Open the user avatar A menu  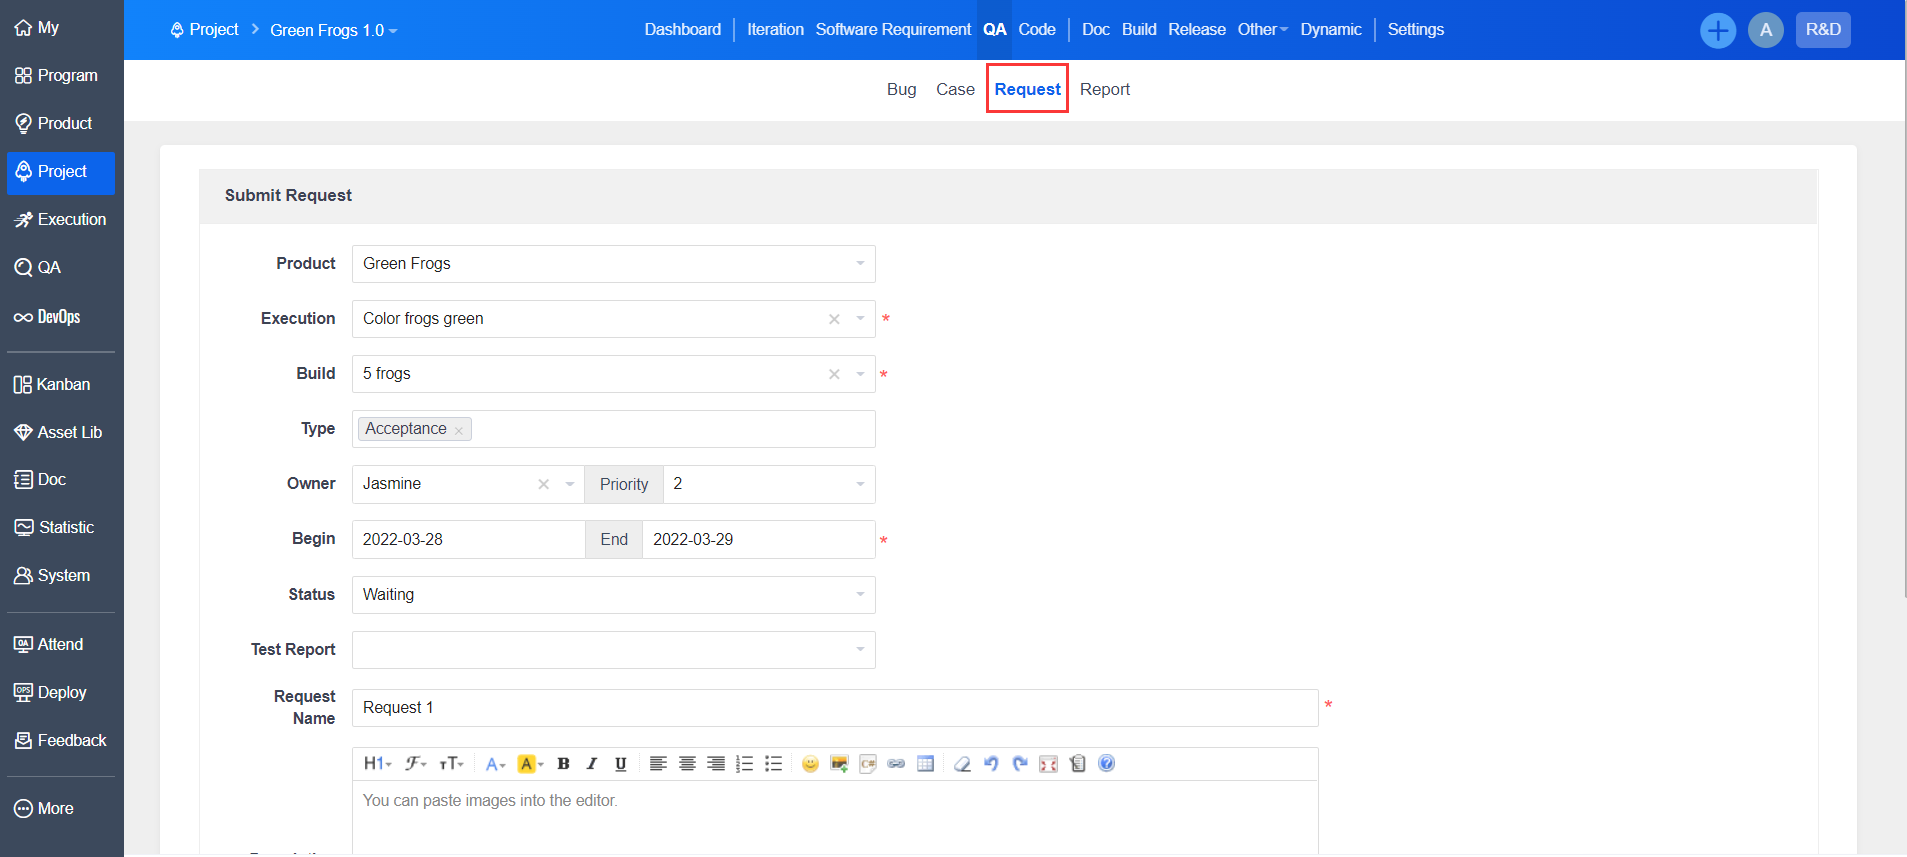coord(1766,30)
